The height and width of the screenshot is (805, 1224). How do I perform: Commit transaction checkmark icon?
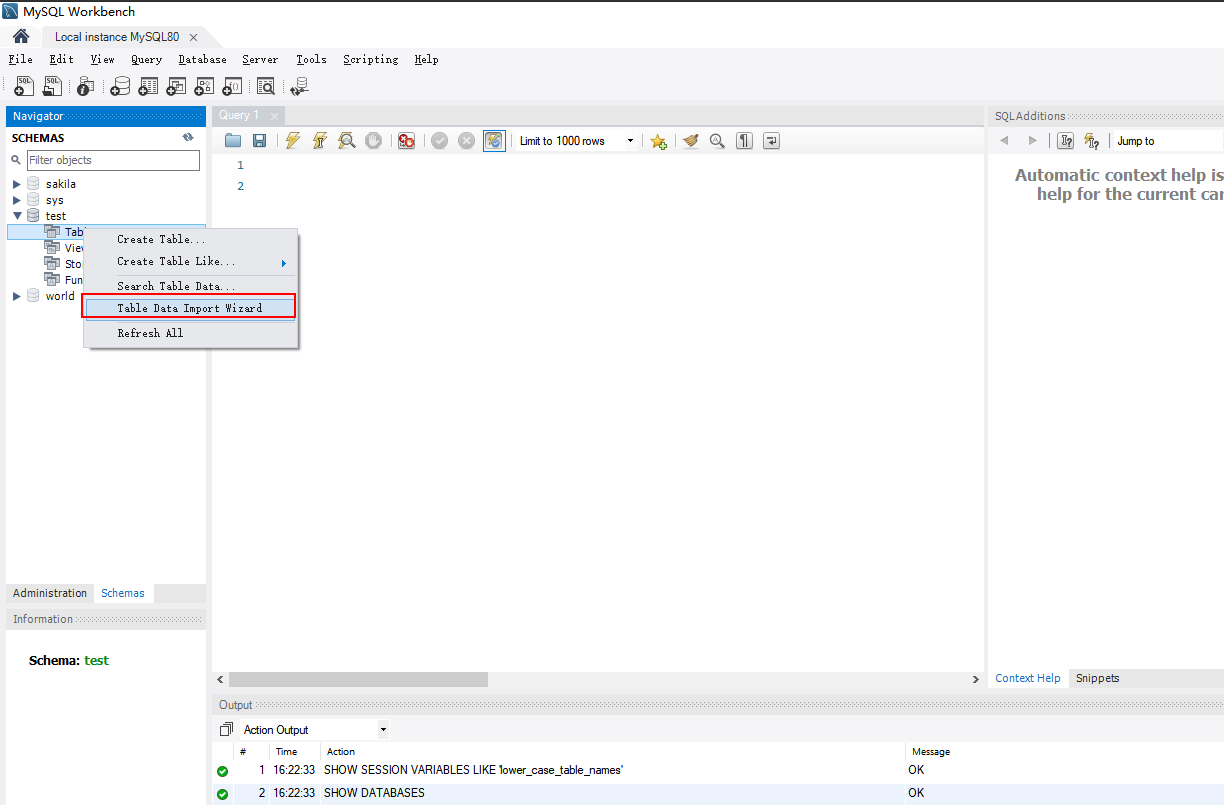click(x=439, y=141)
